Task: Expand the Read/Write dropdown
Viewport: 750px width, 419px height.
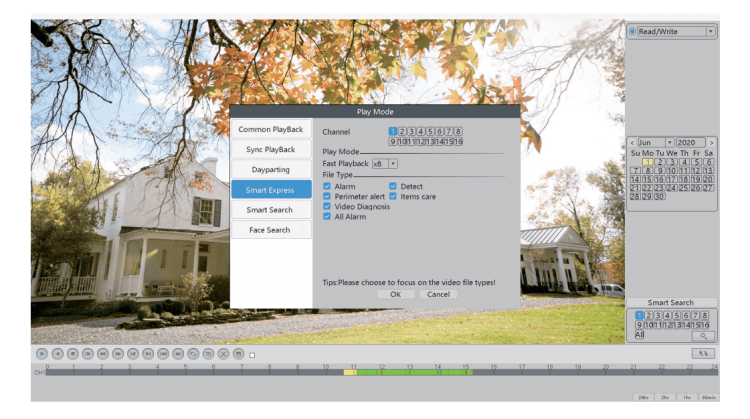Action: click(x=710, y=32)
